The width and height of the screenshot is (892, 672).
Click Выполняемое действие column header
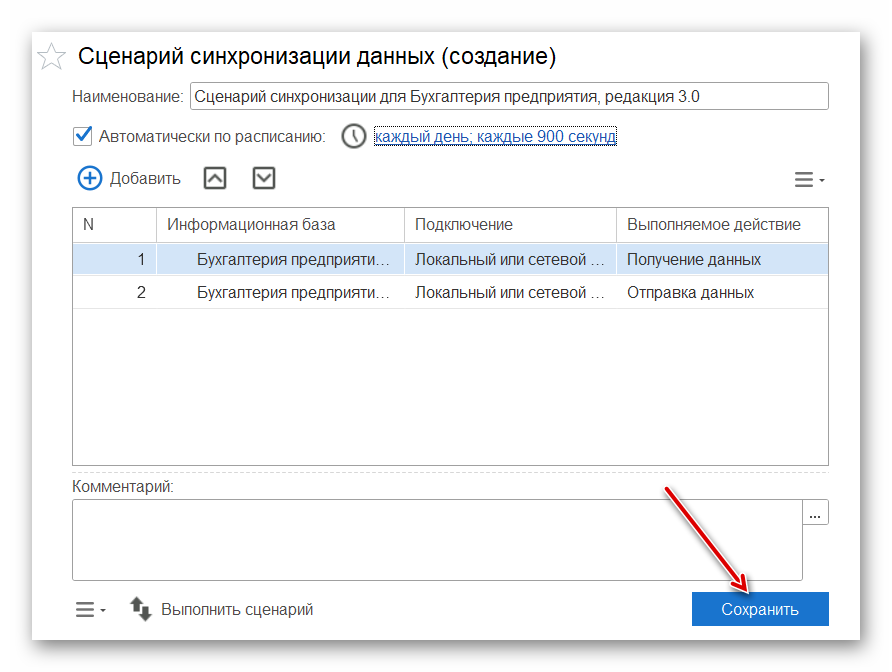[x=722, y=225]
